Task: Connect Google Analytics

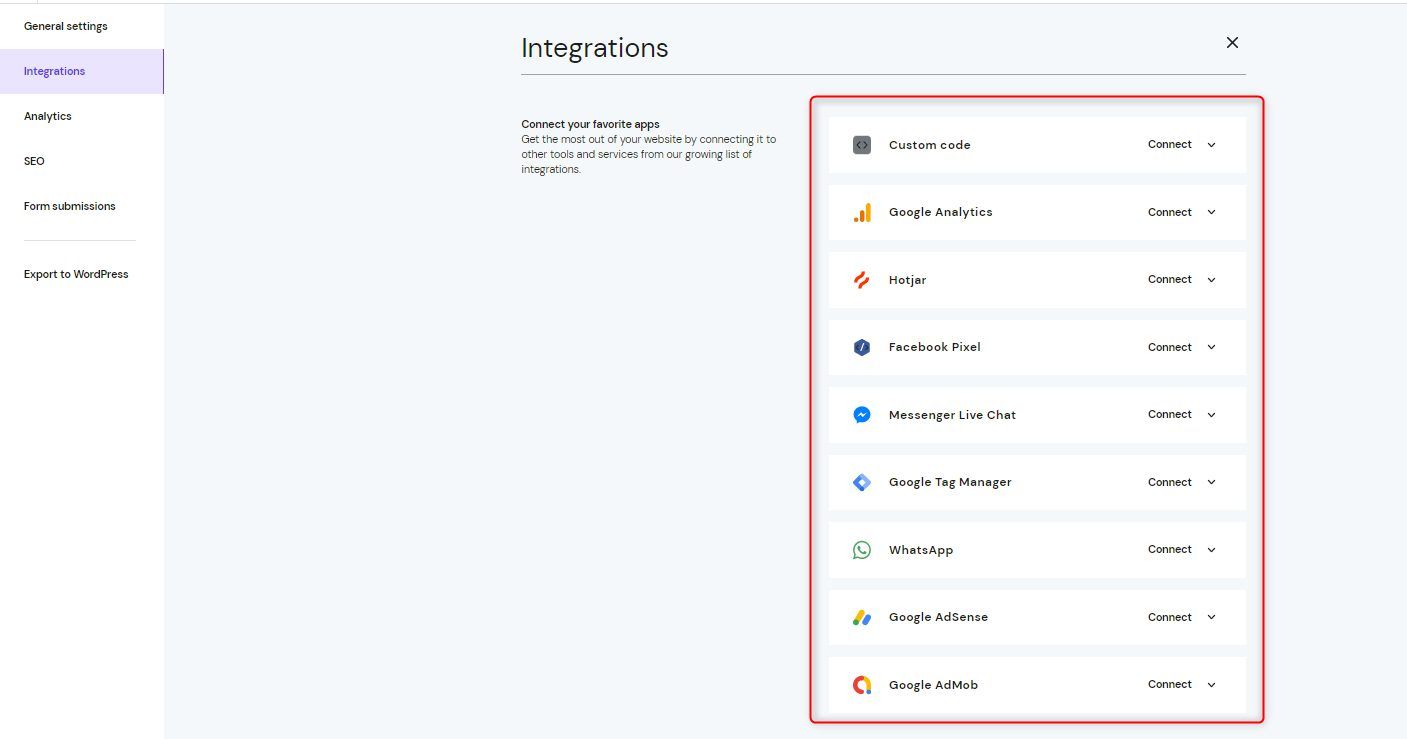Action: click(x=1169, y=212)
